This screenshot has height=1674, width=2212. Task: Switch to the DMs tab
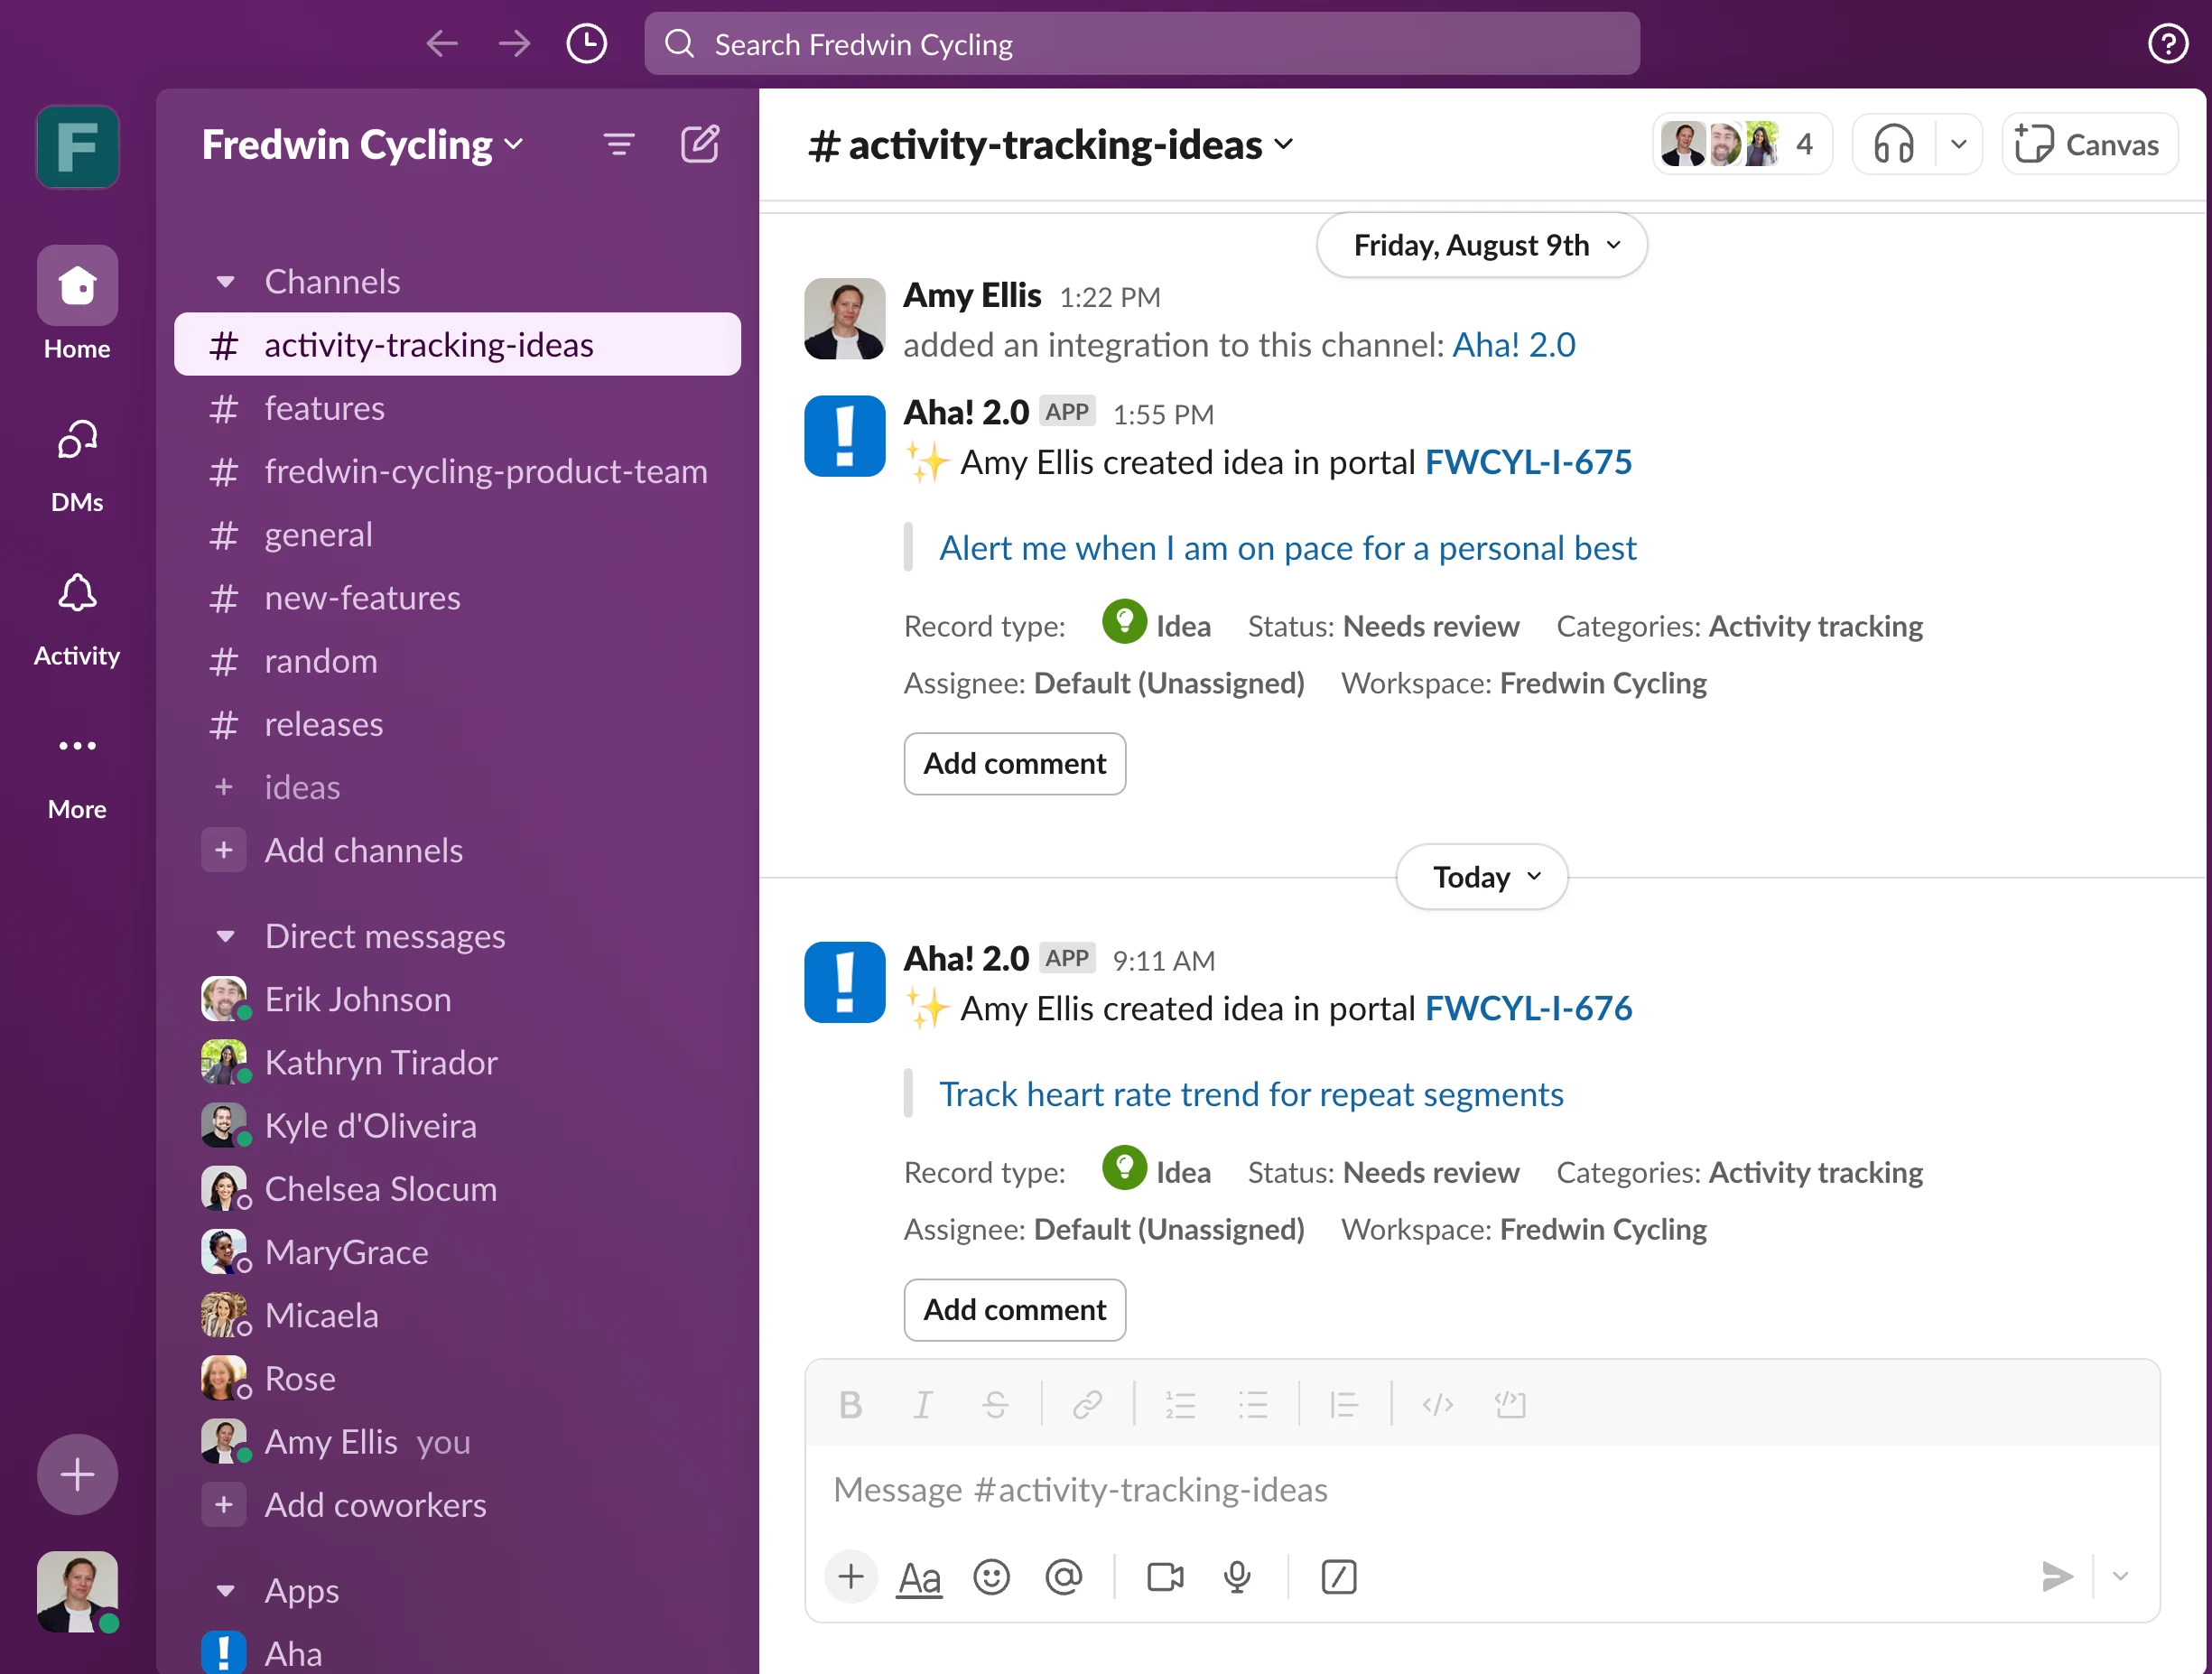pos(77,465)
